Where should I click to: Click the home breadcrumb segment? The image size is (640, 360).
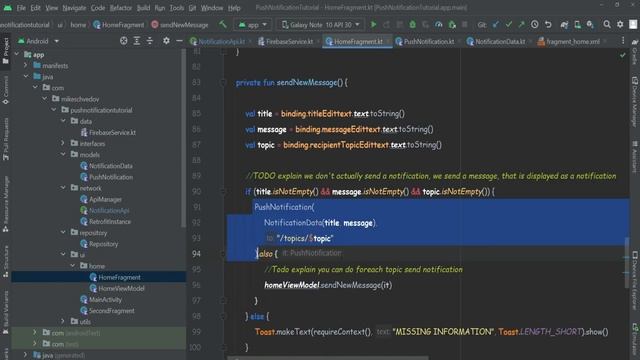point(78,25)
